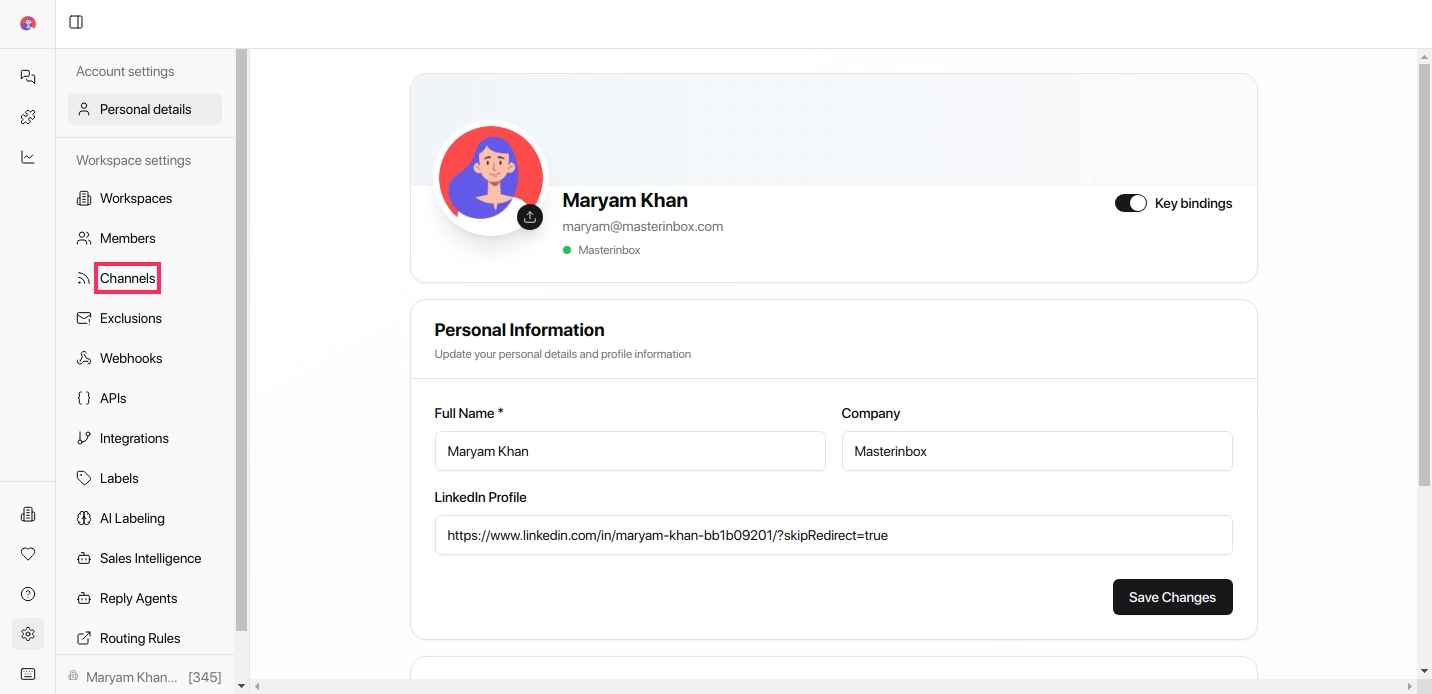Open the conversations inbox icon

tap(28, 77)
